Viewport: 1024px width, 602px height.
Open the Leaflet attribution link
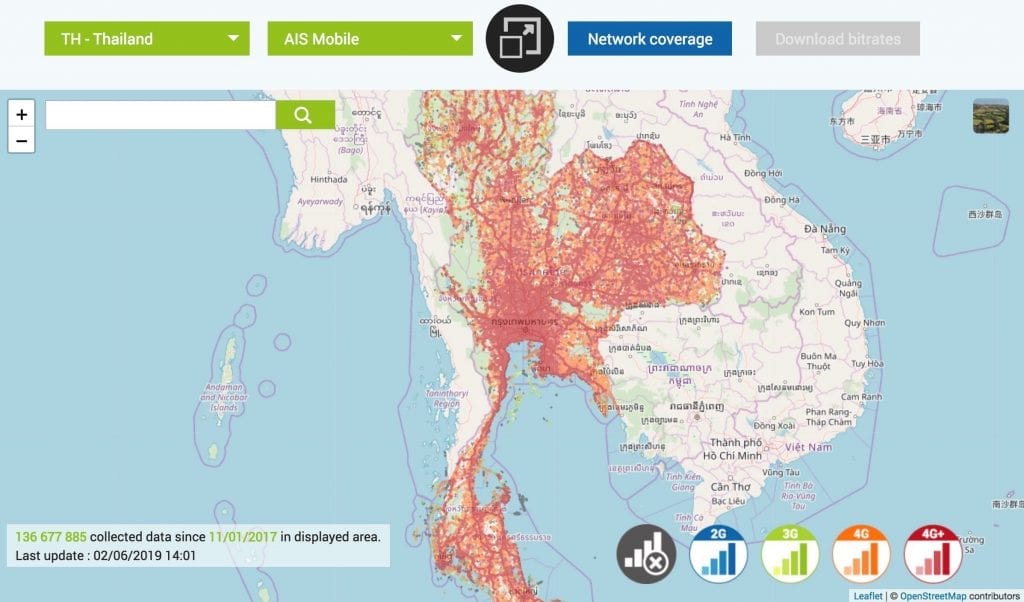[868, 595]
